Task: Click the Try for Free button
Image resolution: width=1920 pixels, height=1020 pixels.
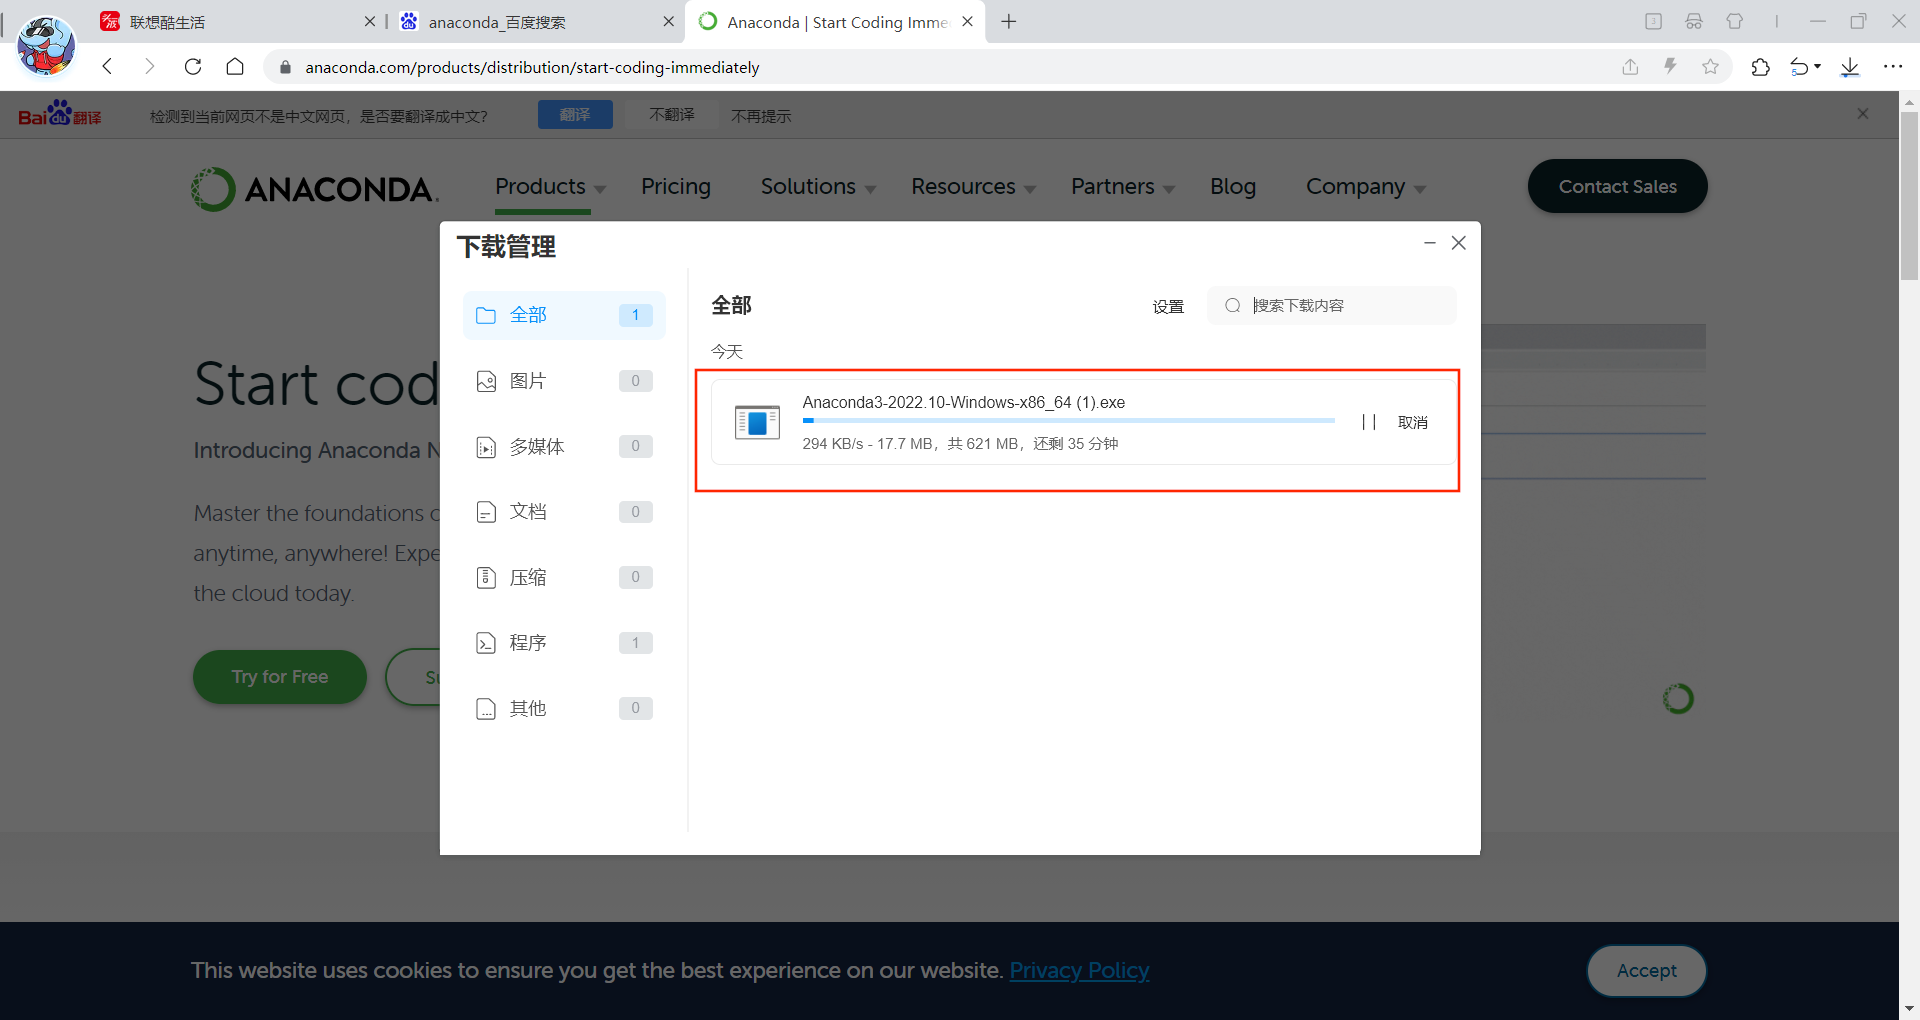Action: click(280, 677)
